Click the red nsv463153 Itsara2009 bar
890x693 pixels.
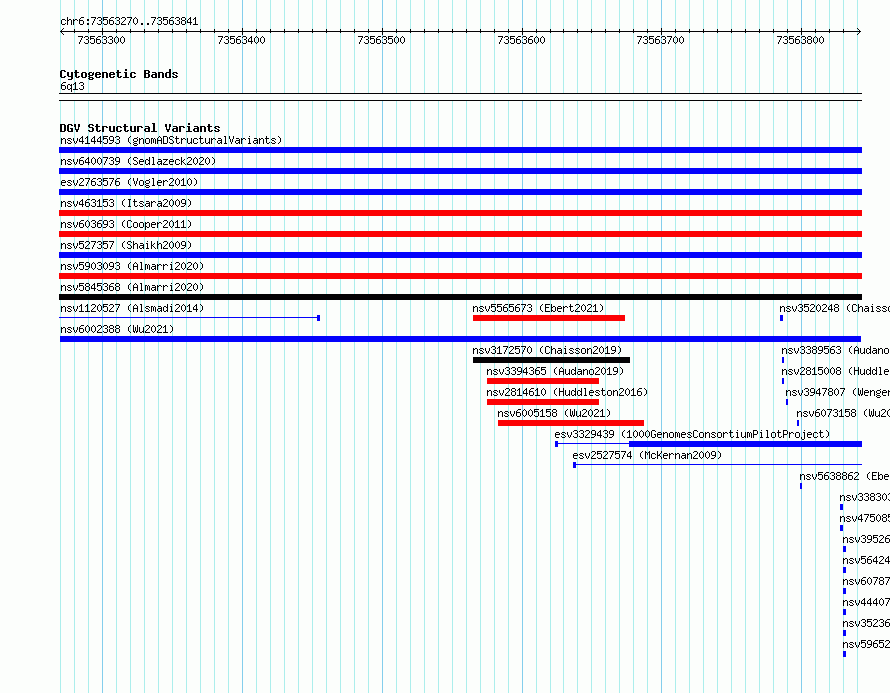click(x=460, y=213)
